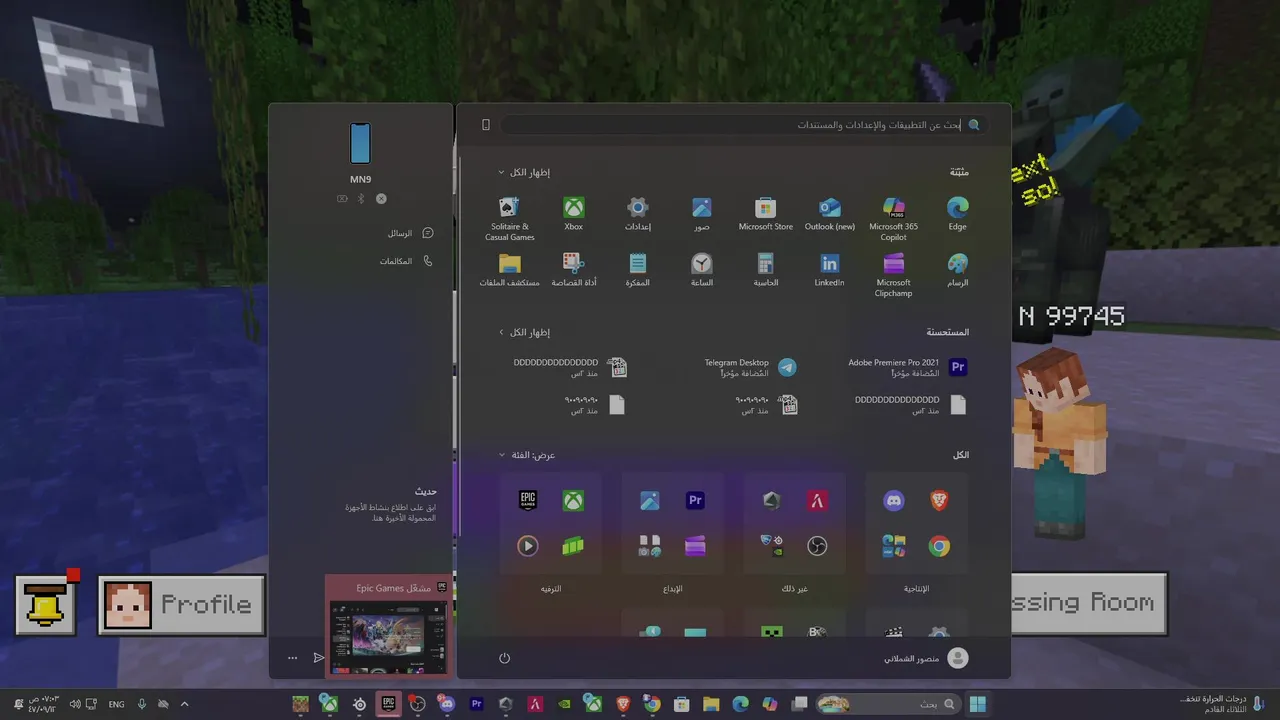Open Google Chrome in الإنتاجية category

tap(939, 546)
